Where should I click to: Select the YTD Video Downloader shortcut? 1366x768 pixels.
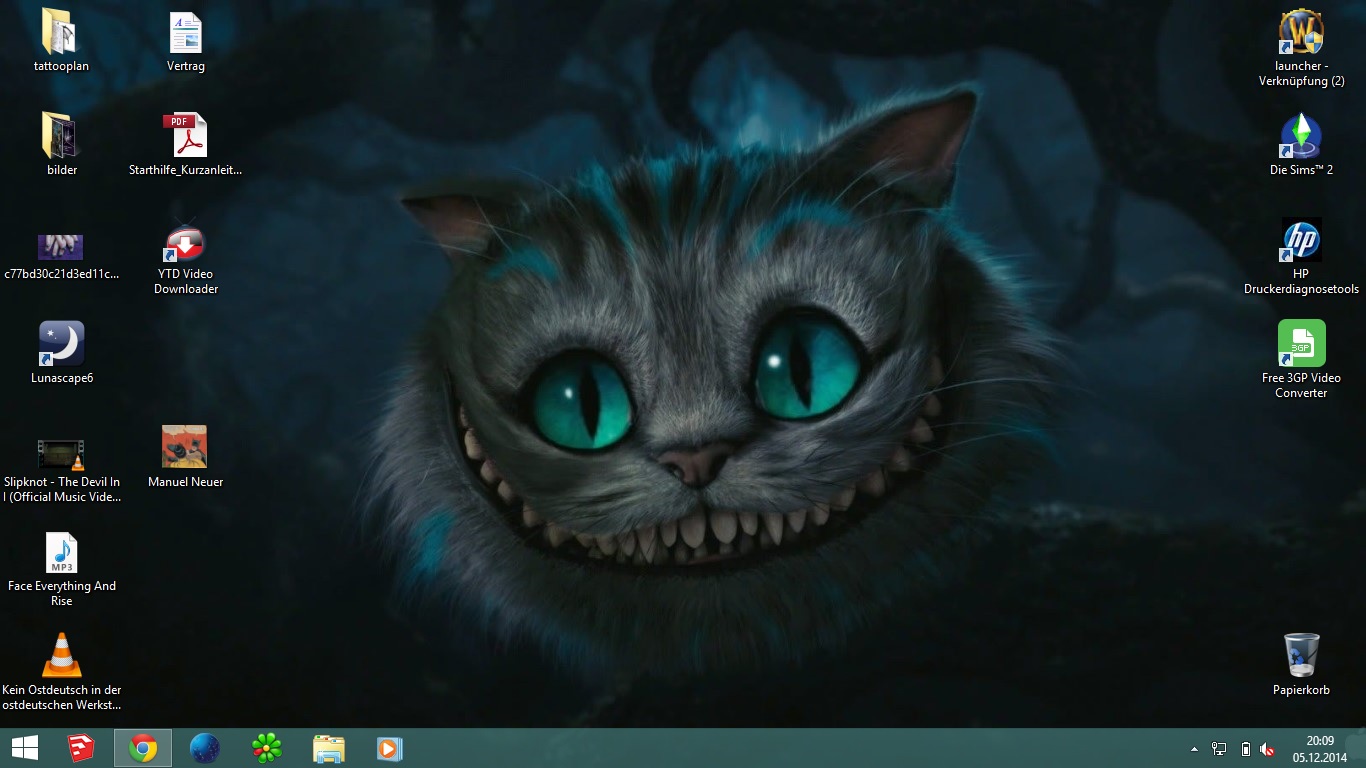pos(185,244)
